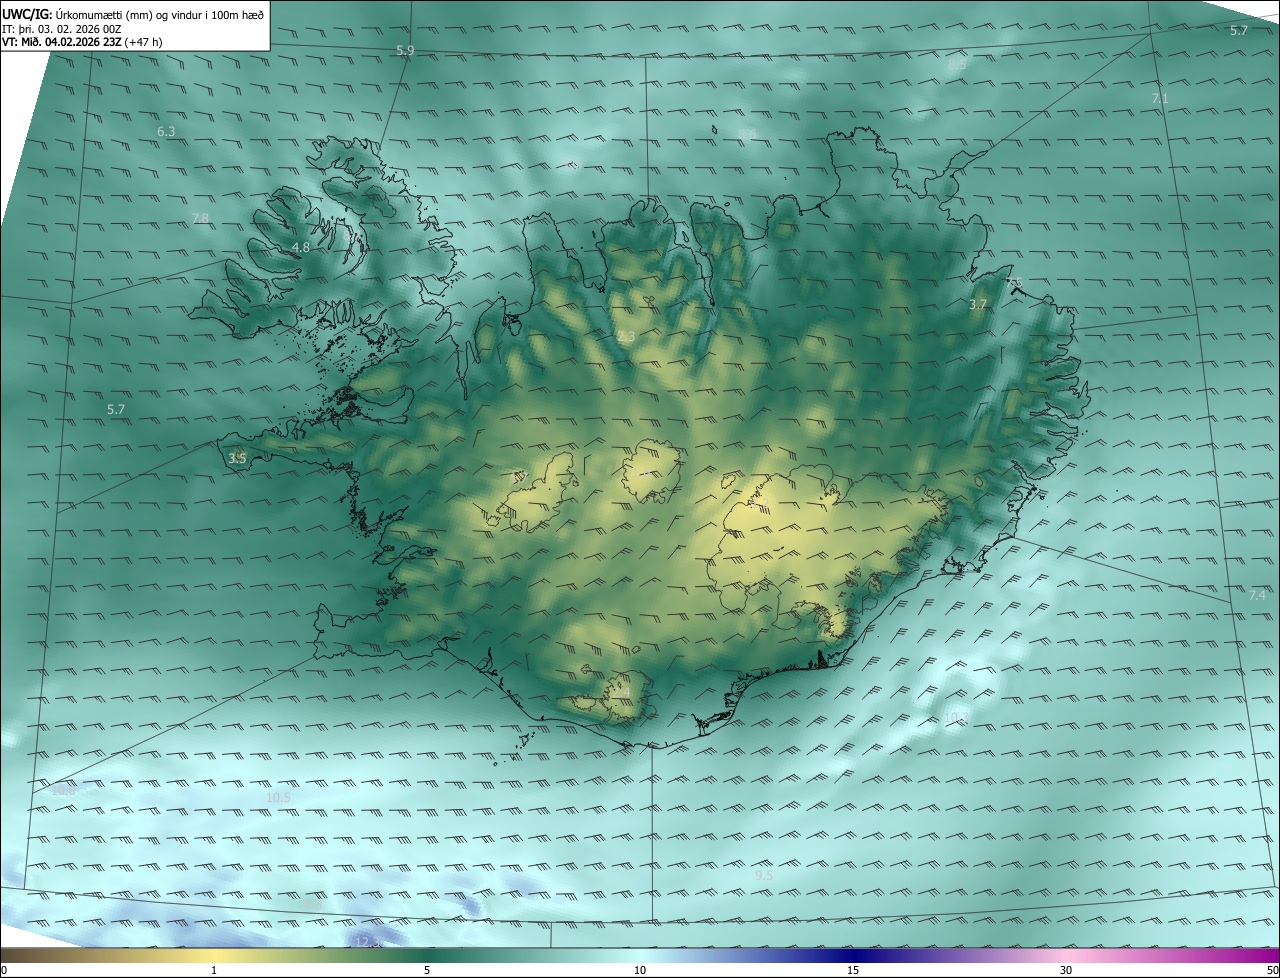Click the '15' tick label on the color scale
The height and width of the screenshot is (978, 1280).
point(853,970)
